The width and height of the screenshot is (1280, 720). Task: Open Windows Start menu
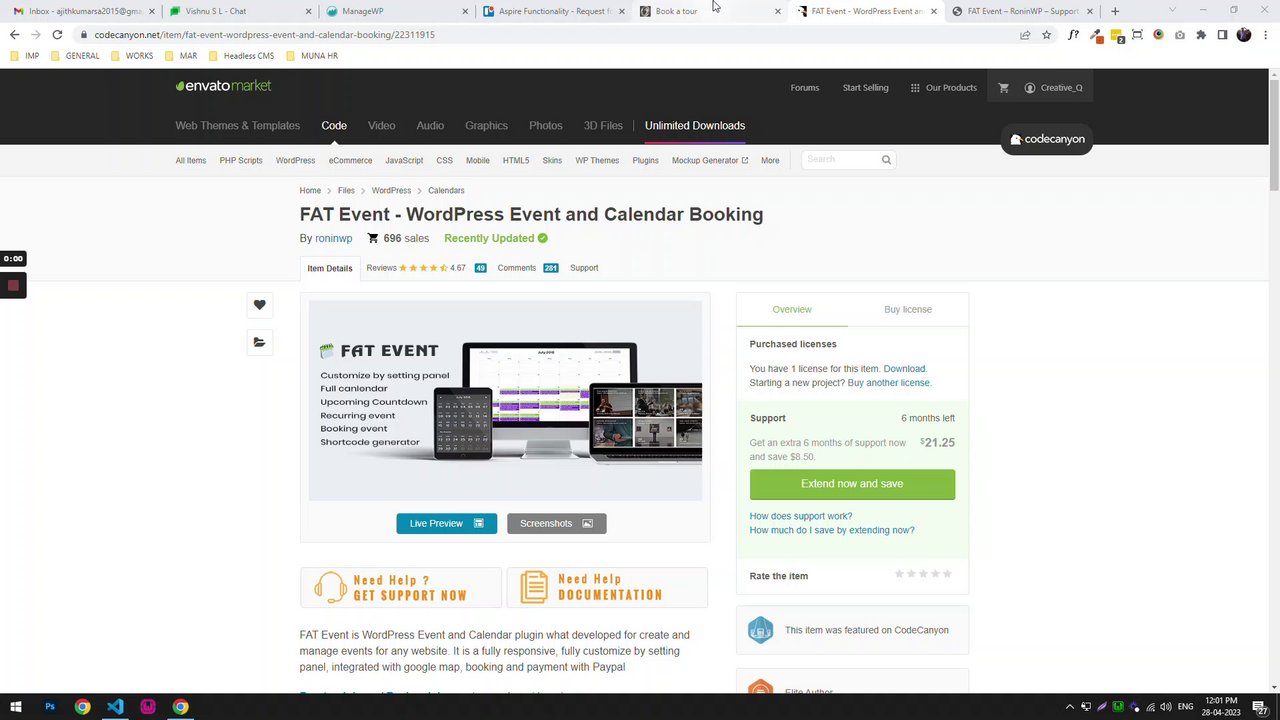coord(16,707)
